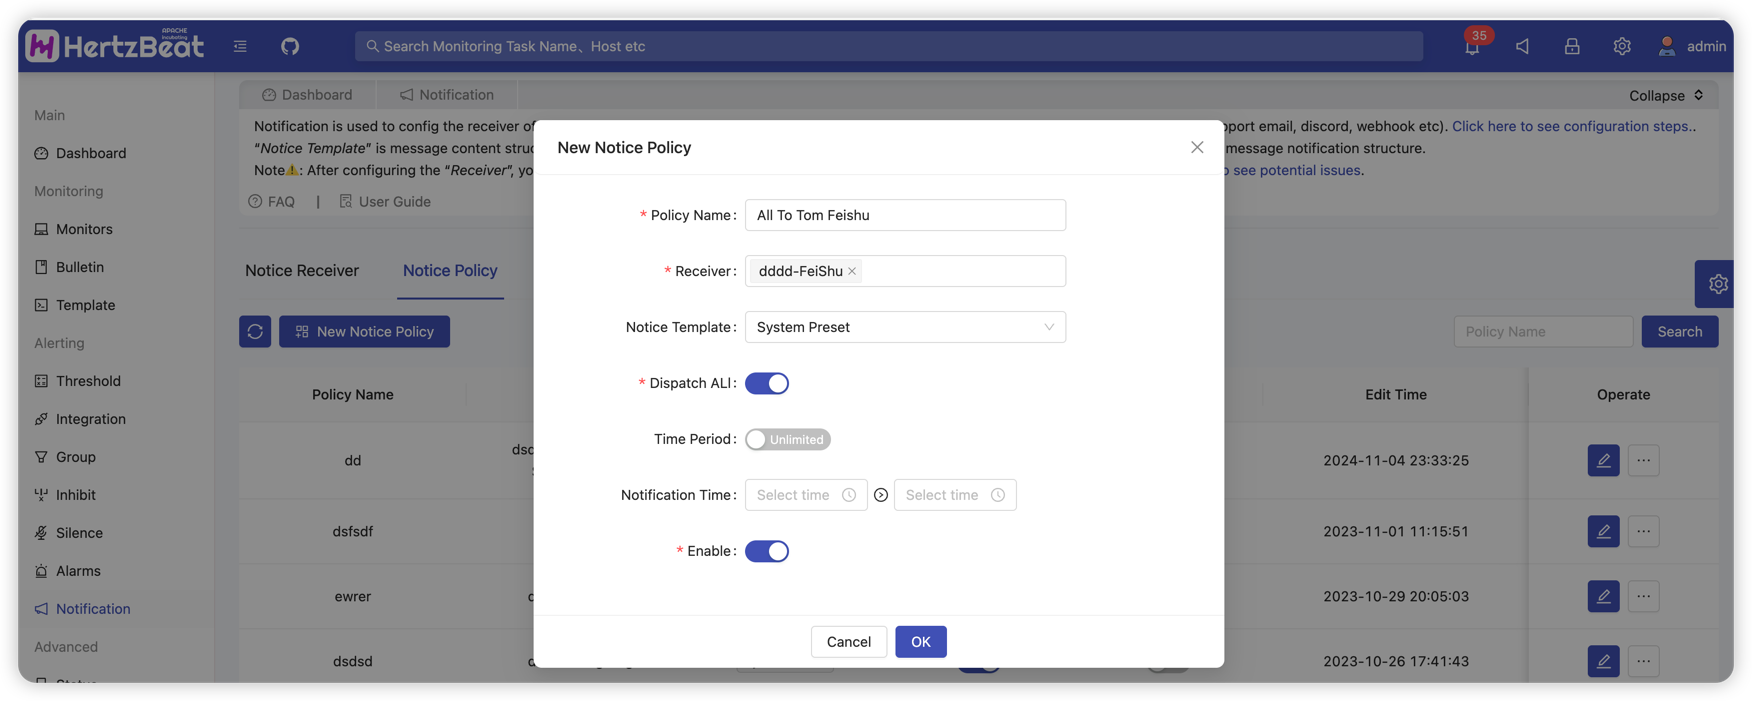Disable the Enable switch
This screenshot has width=1752, height=701.
click(767, 551)
